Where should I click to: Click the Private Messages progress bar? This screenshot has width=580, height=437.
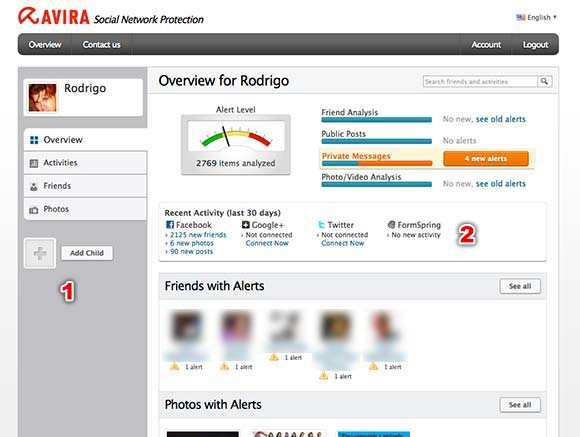tap(377, 163)
